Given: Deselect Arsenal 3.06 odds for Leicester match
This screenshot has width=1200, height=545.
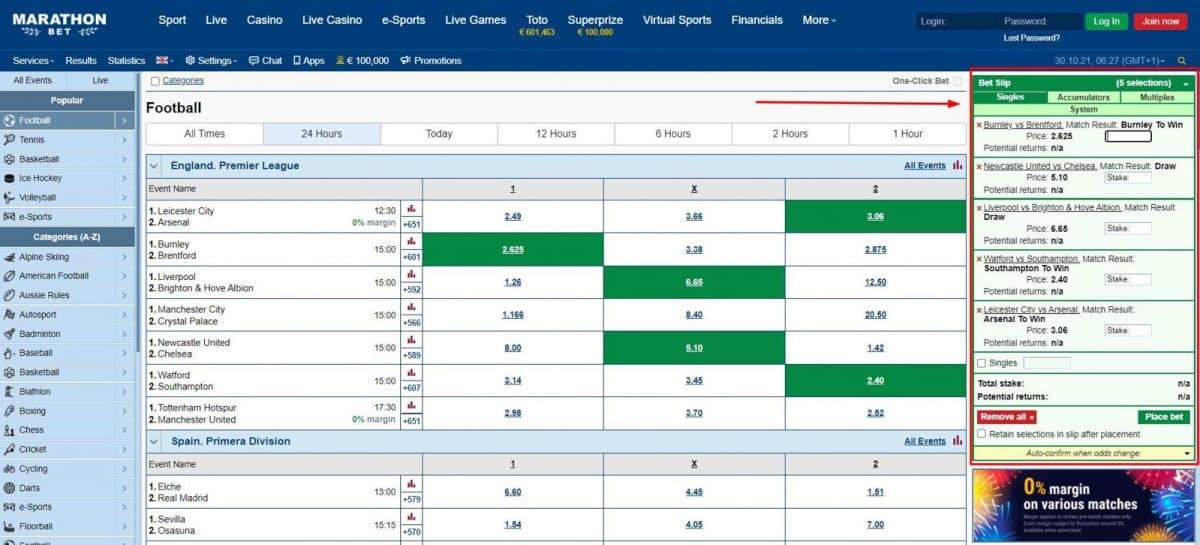Looking at the screenshot, I should coord(875,216).
